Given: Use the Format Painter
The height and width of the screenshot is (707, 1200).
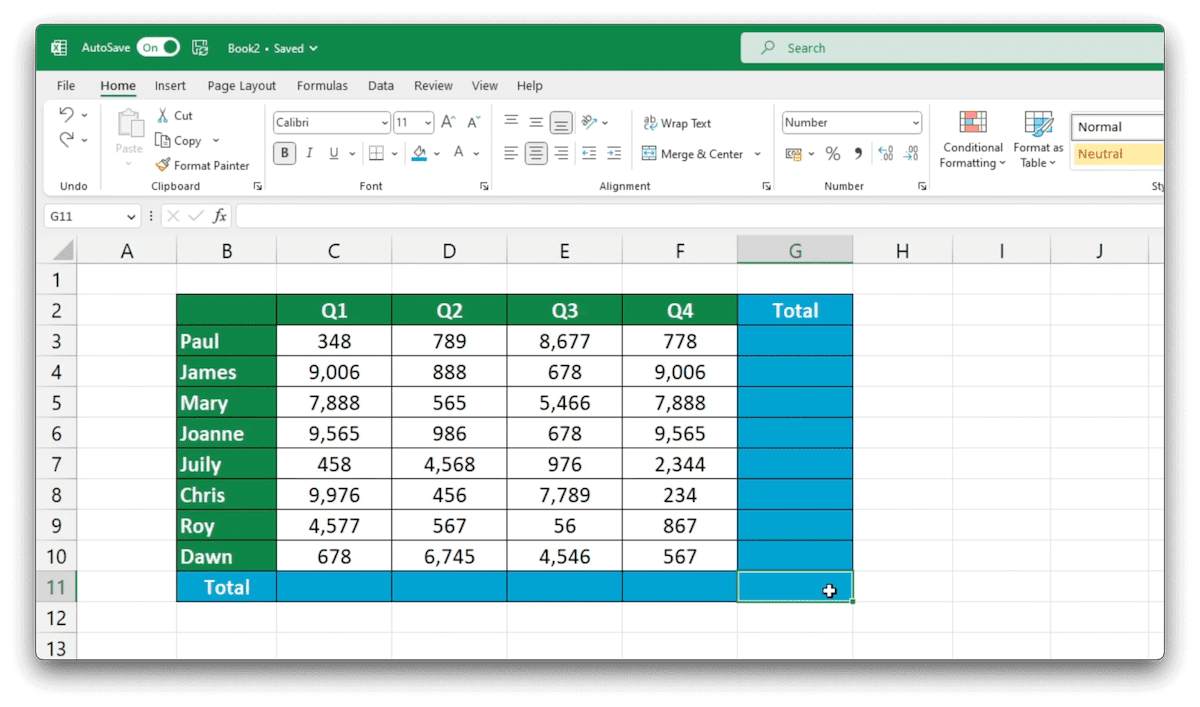Looking at the screenshot, I should tap(204, 164).
